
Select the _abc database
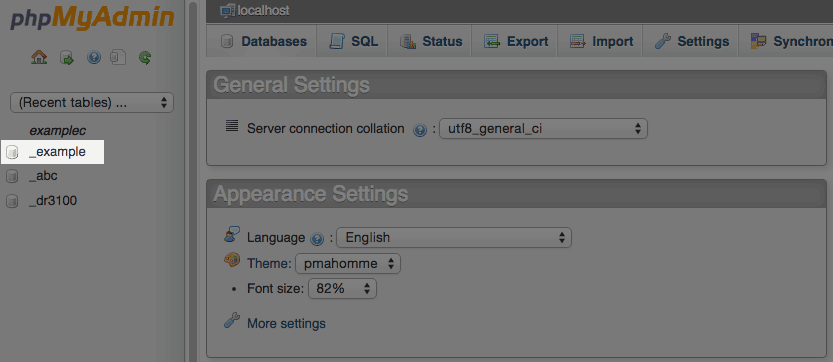(x=43, y=176)
